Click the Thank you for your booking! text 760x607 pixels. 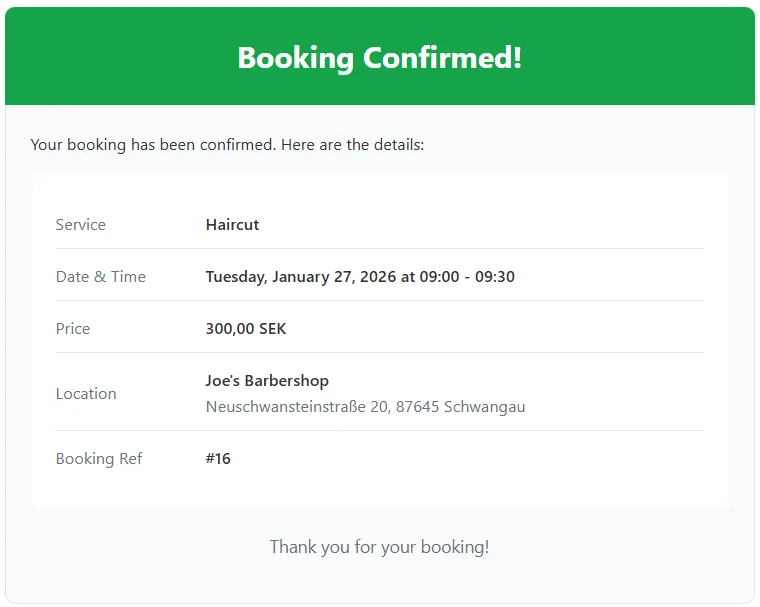point(380,547)
